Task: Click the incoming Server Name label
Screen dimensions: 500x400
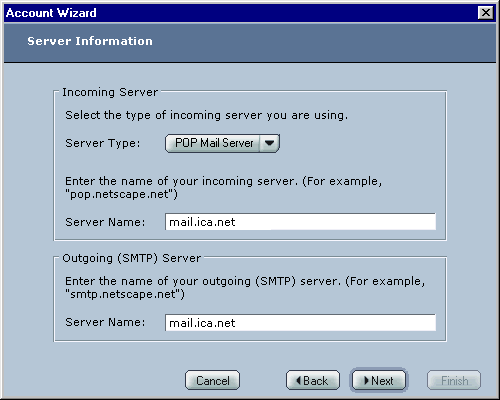Action: click(x=105, y=222)
